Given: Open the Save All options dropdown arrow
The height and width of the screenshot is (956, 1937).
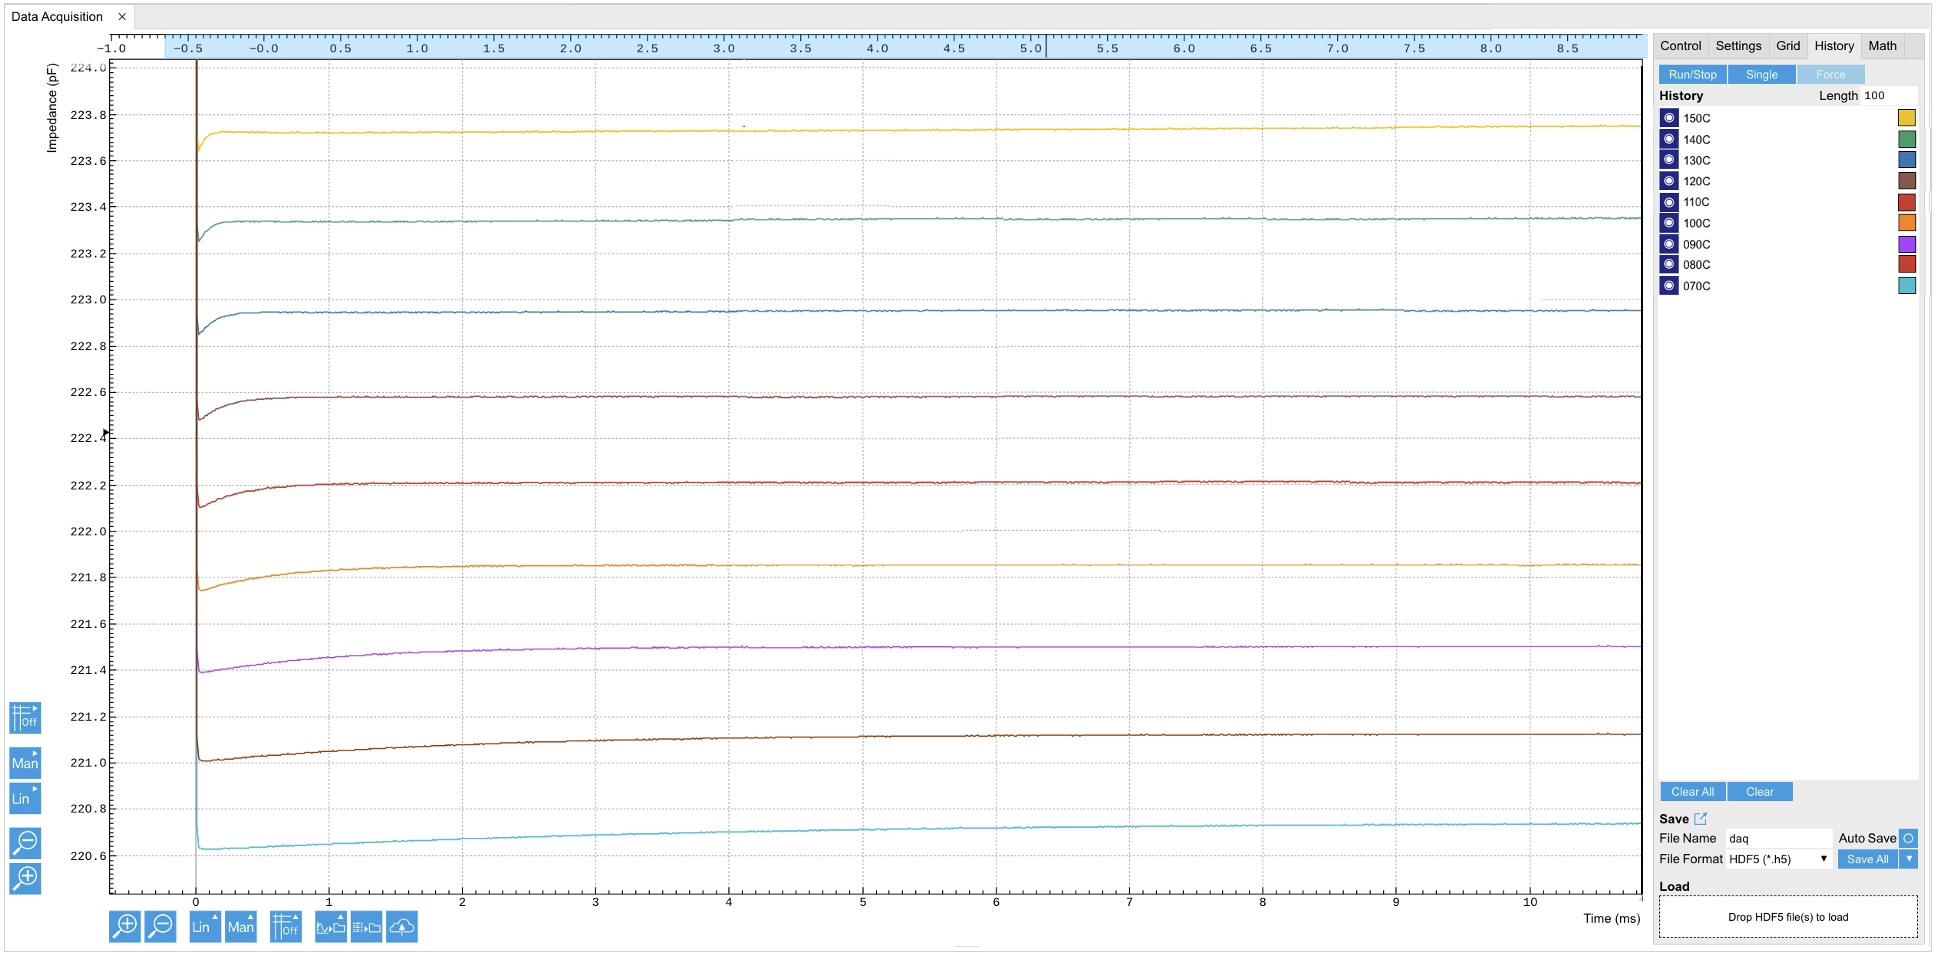Looking at the screenshot, I should click(x=1908, y=859).
